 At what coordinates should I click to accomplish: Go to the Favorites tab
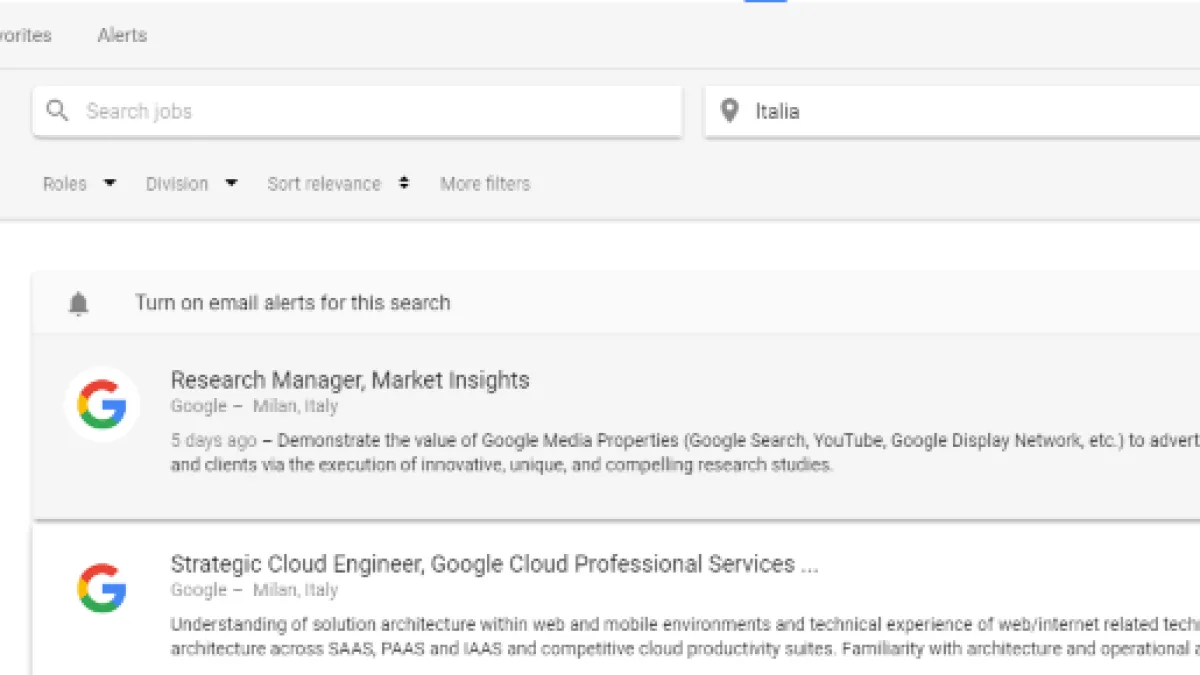25,35
